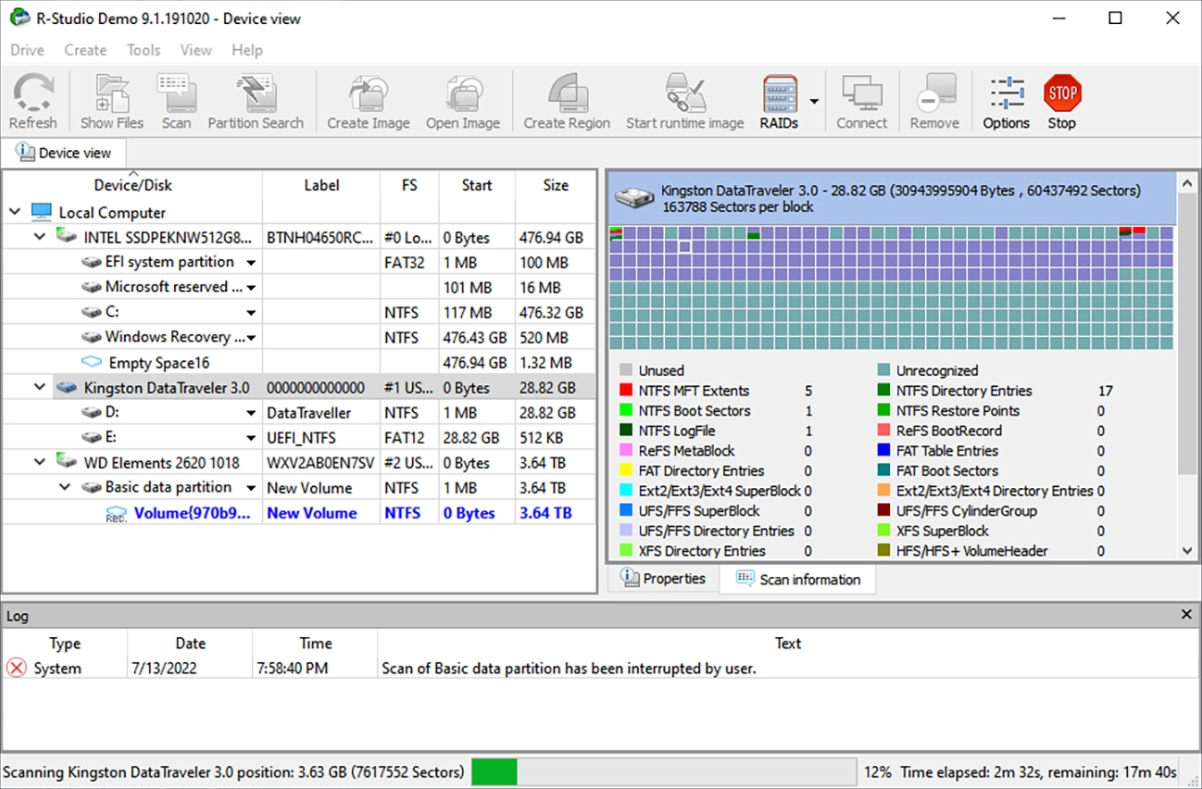Click the Start column header
The height and width of the screenshot is (789, 1202).
477,185
